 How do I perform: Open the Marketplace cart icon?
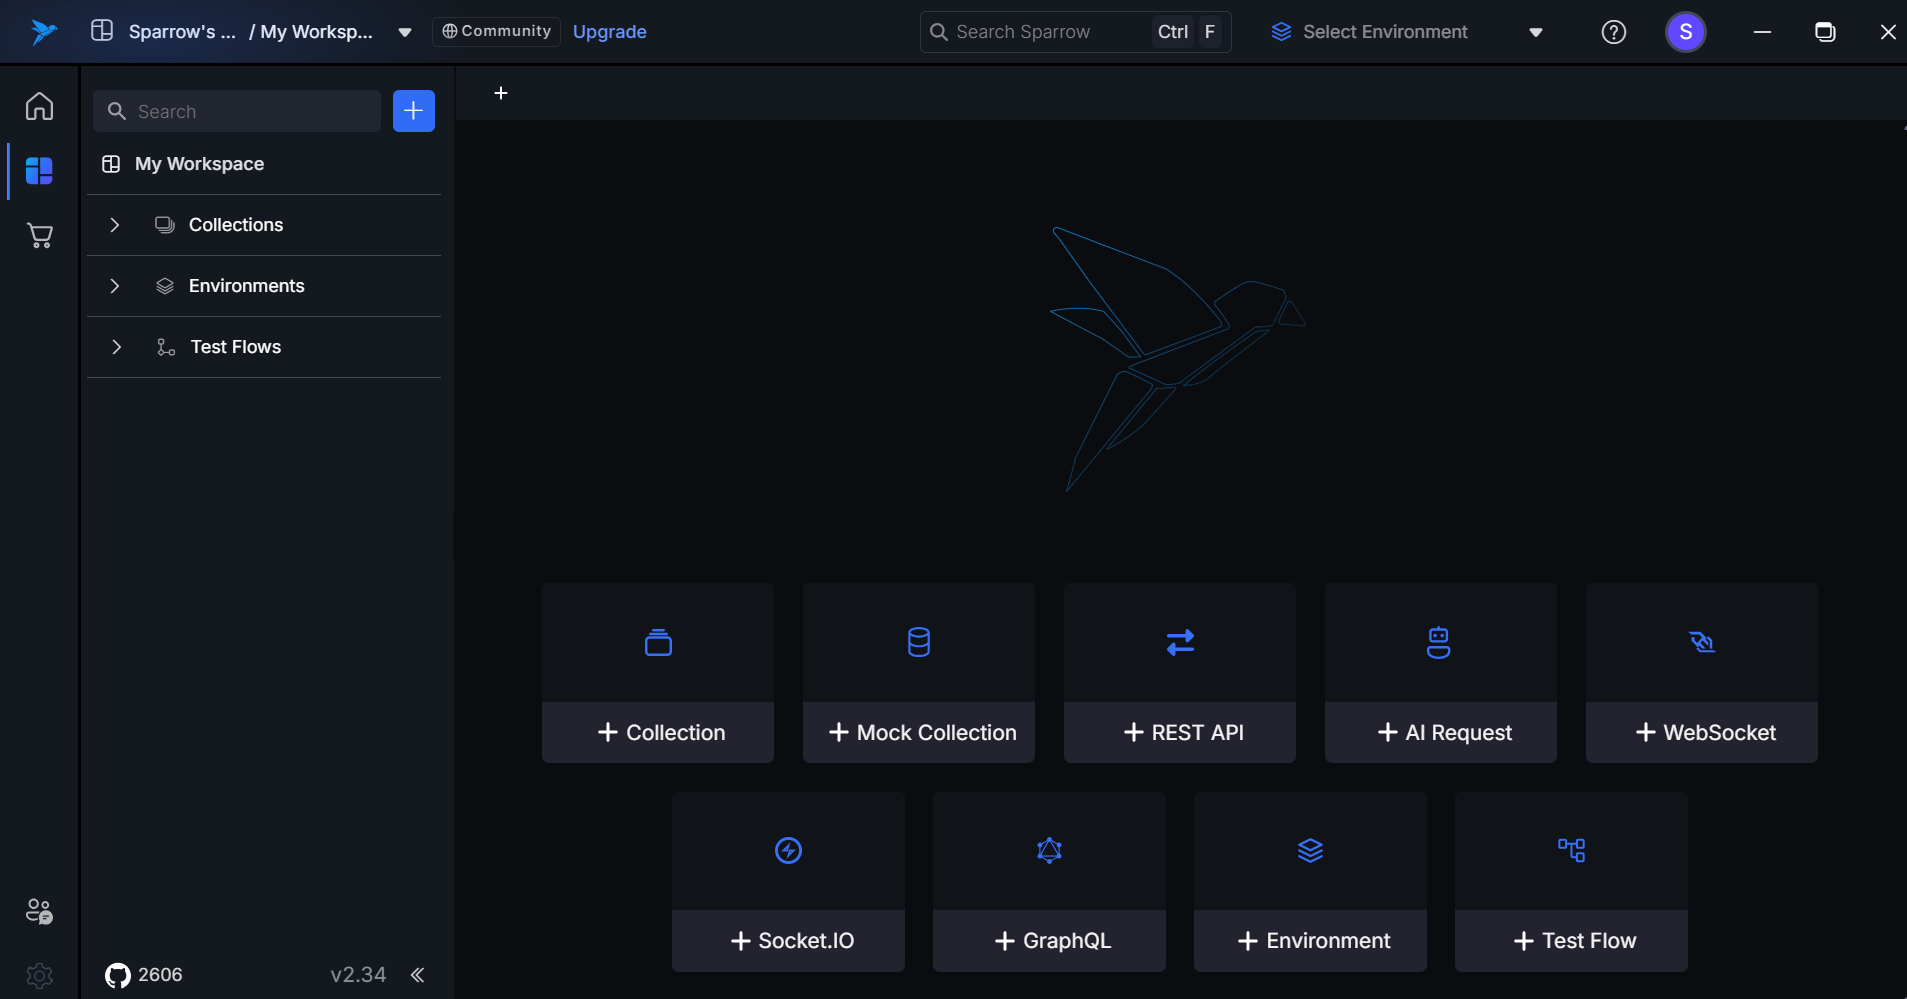(39, 236)
